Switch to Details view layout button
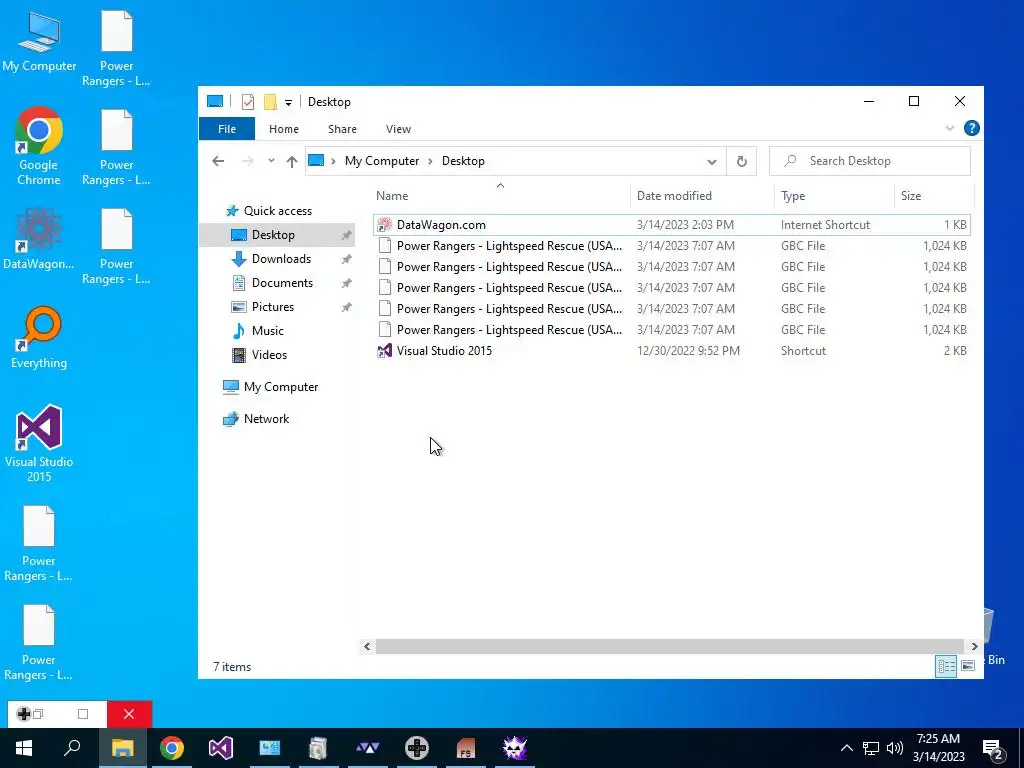1024x768 pixels. tap(946, 666)
